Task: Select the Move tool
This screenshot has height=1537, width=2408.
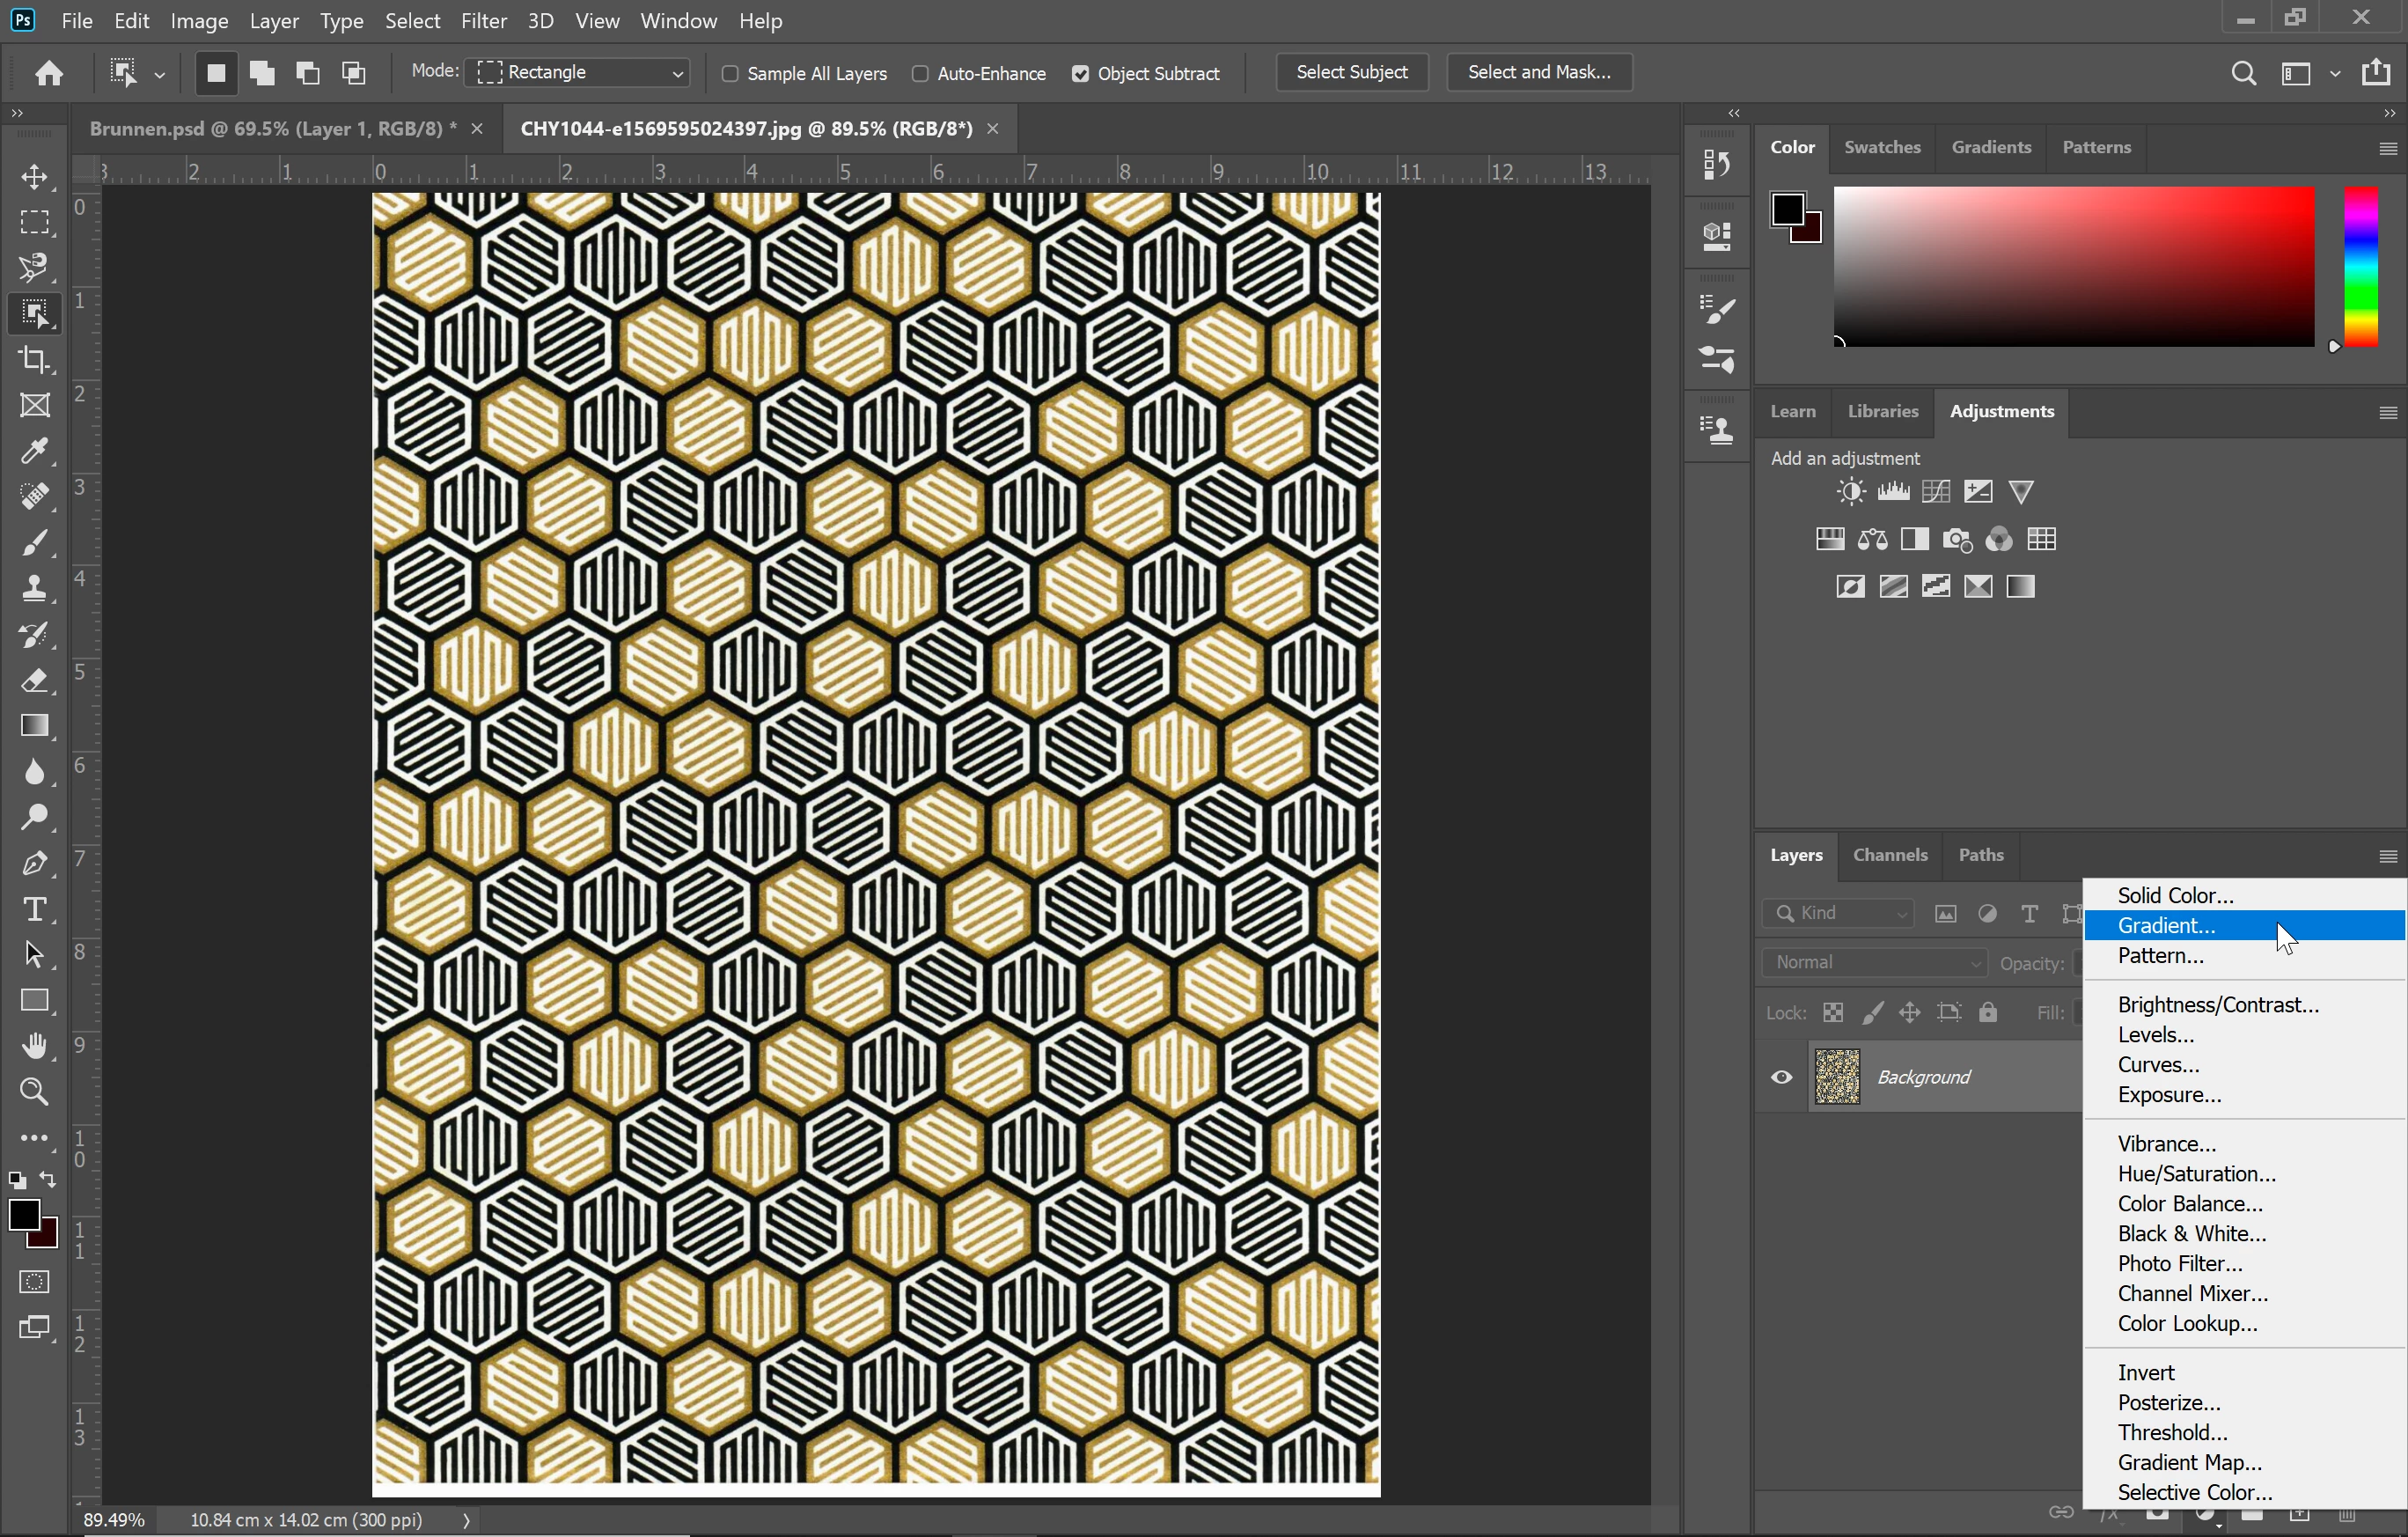Action: pos(35,177)
